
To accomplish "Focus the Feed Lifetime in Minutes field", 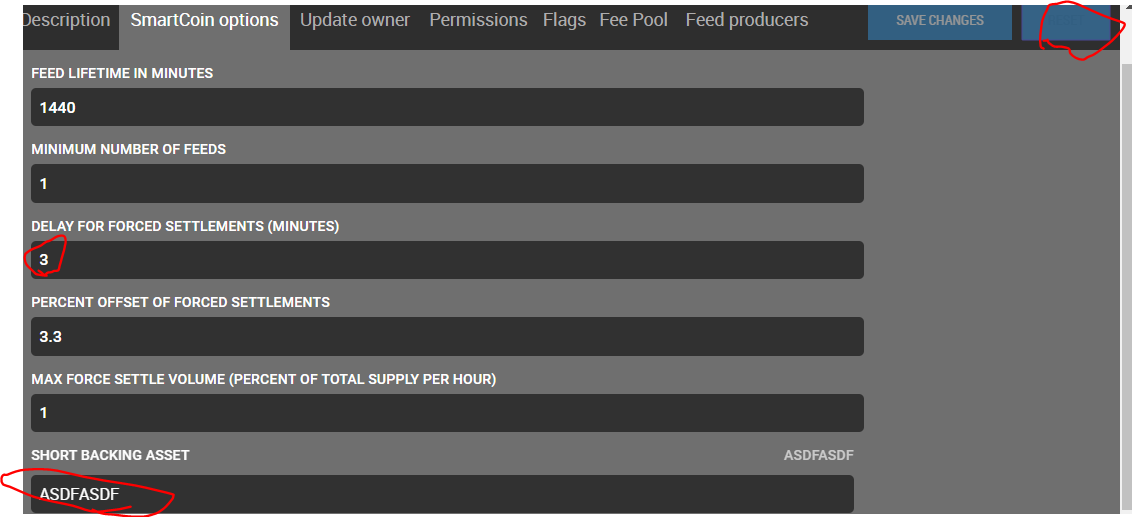I will tap(447, 107).
